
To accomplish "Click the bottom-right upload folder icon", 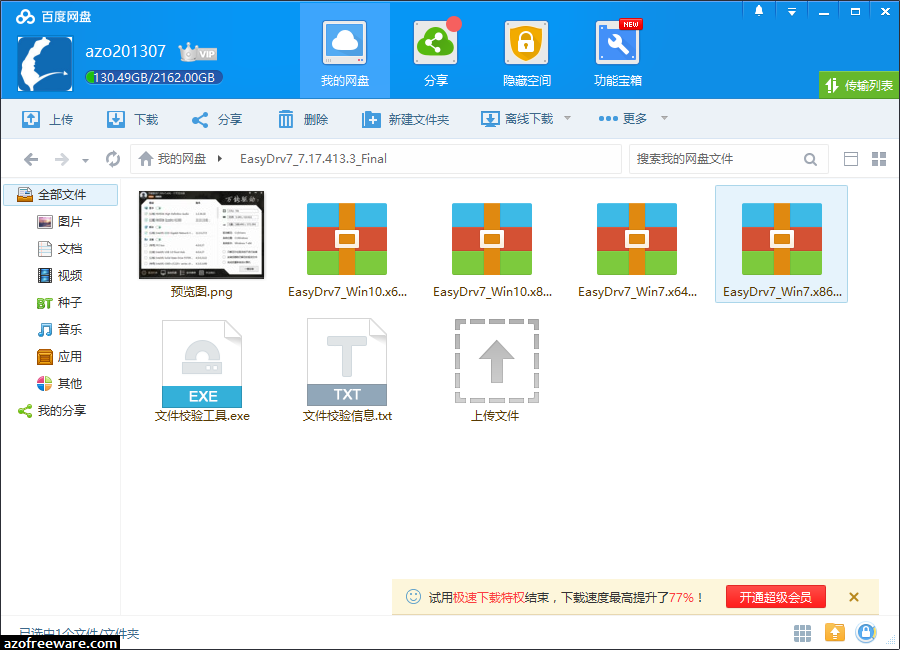I will [x=835, y=633].
